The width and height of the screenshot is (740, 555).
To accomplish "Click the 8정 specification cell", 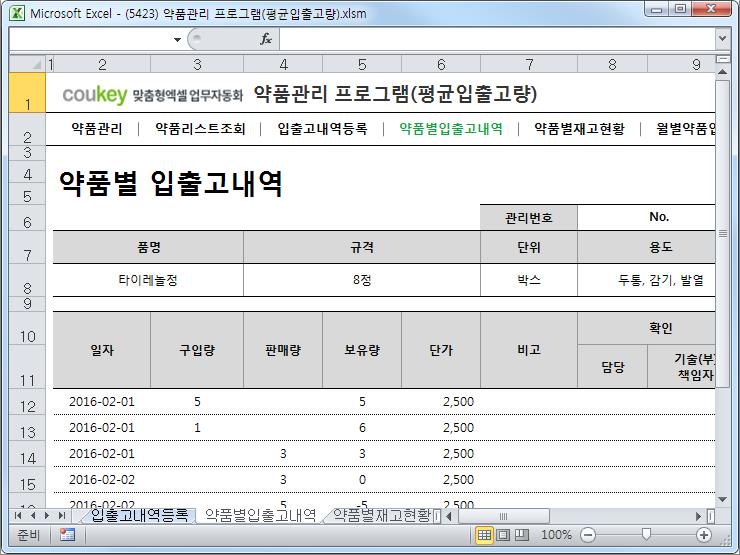I will click(x=362, y=280).
